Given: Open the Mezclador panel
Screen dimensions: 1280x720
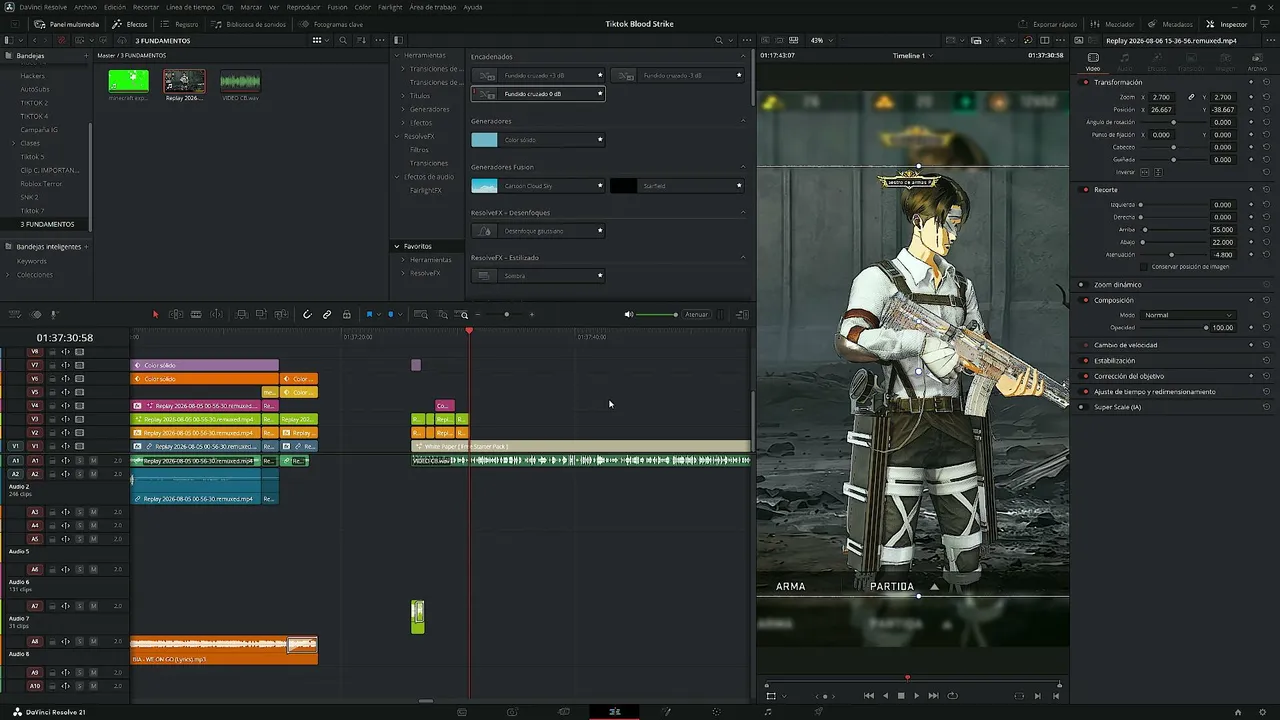Looking at the screenshot, I should [1112, 24].
